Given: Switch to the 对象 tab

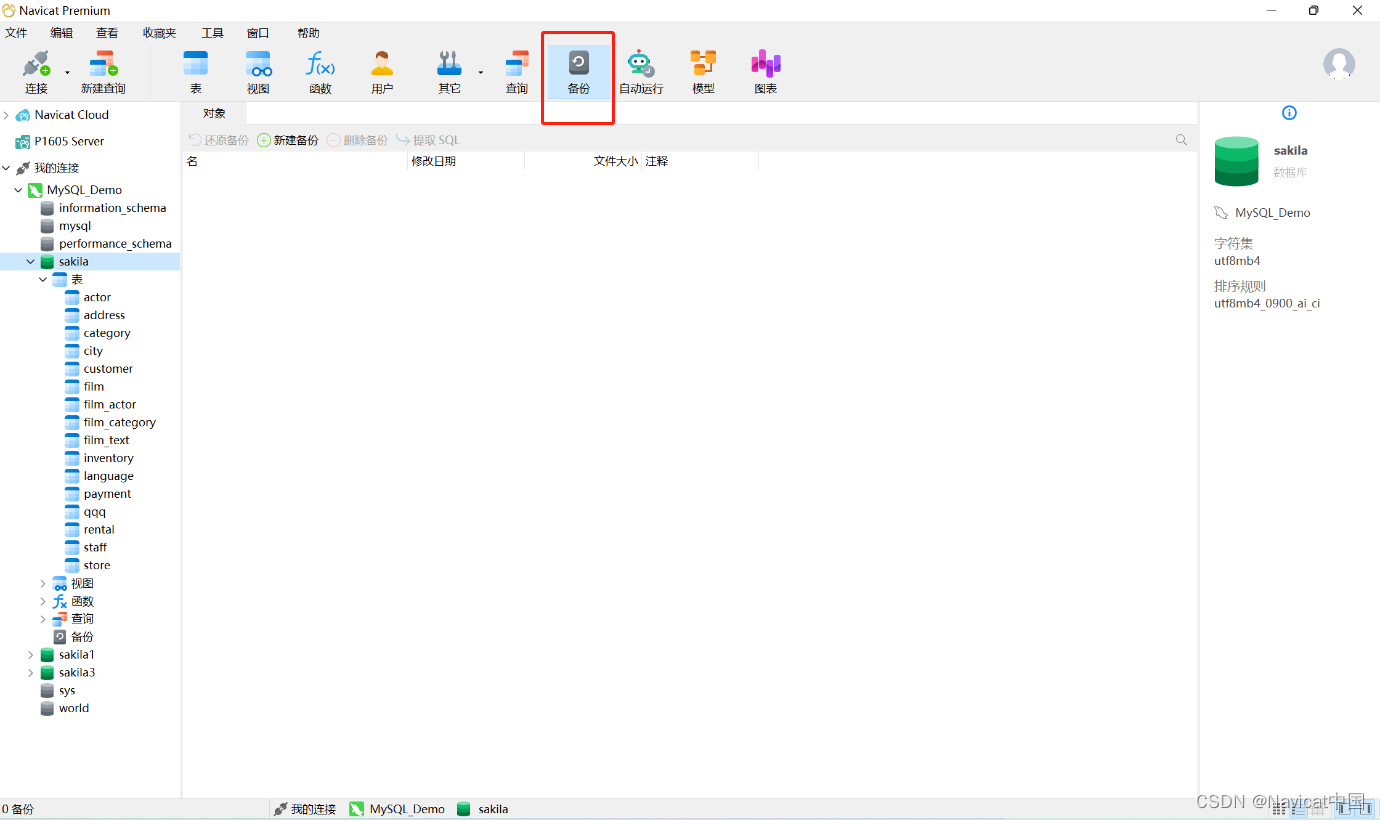Looking at the screenshot, I should (x=214, y=113).
